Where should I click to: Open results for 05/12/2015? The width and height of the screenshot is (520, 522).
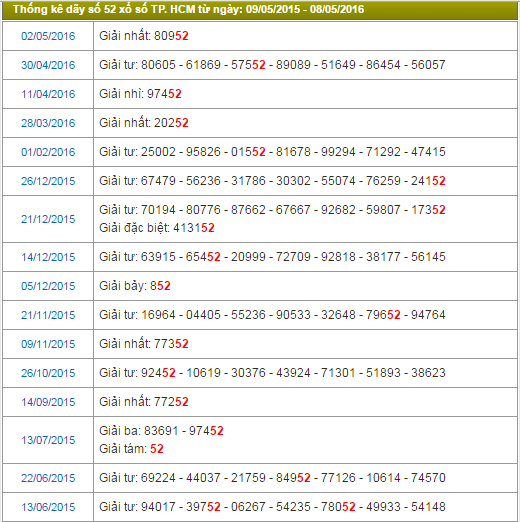pos(48,286)
